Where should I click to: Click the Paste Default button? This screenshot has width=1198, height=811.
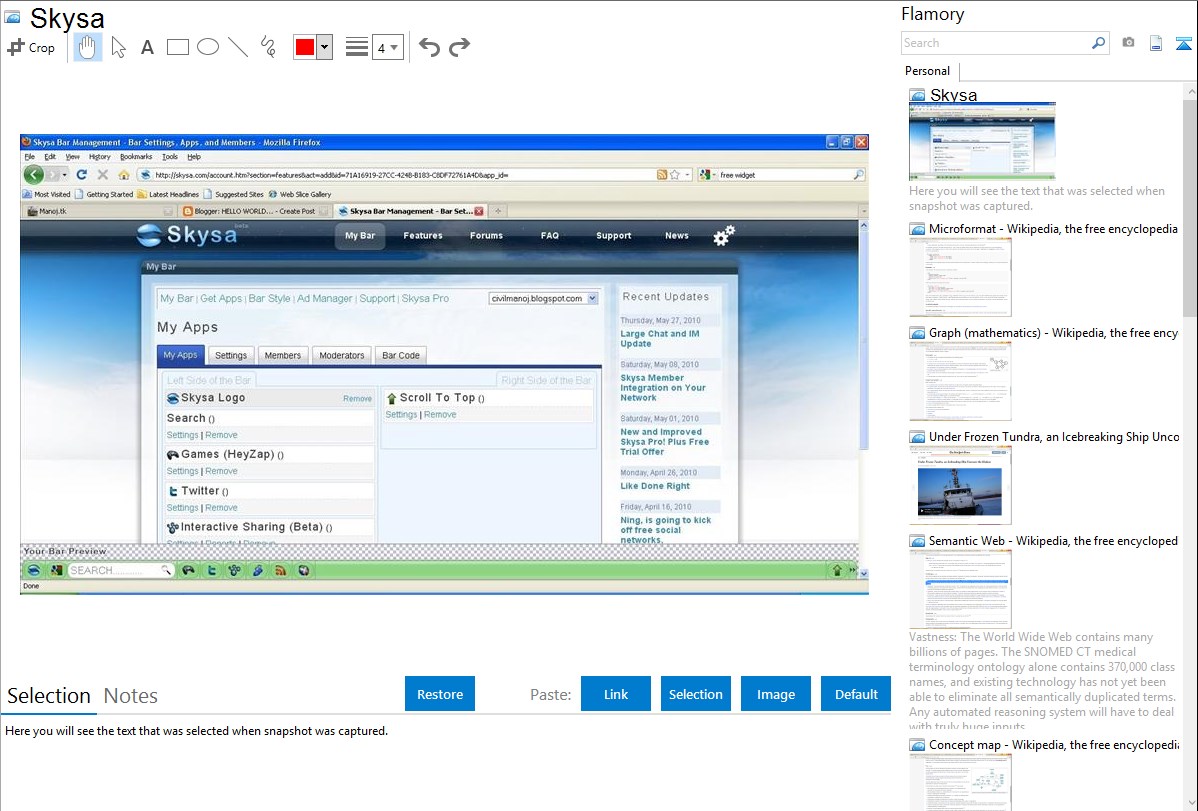tap(856, 694)
